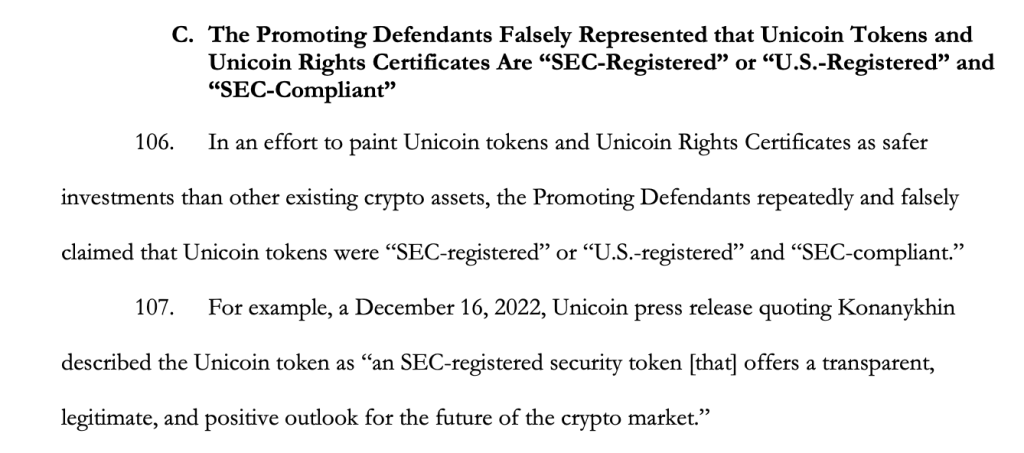Click the words "In an effort"
1024x453 pixels.
(x=250, y=143)
